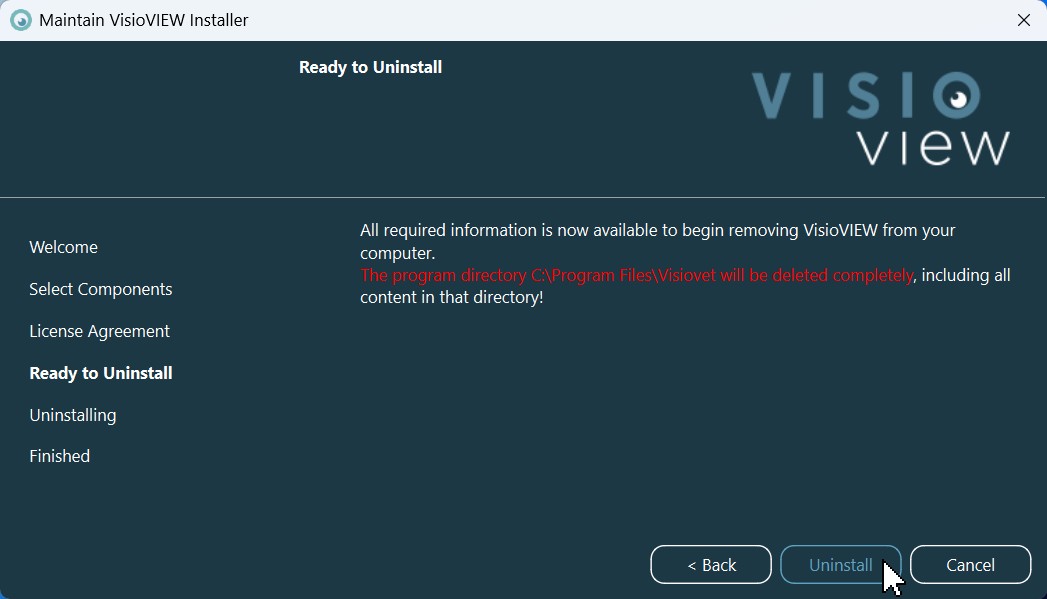The width and height of the screenshot is (1047, 599).
Task: Click the 'All required information' message line
Action: click(657, 230)
